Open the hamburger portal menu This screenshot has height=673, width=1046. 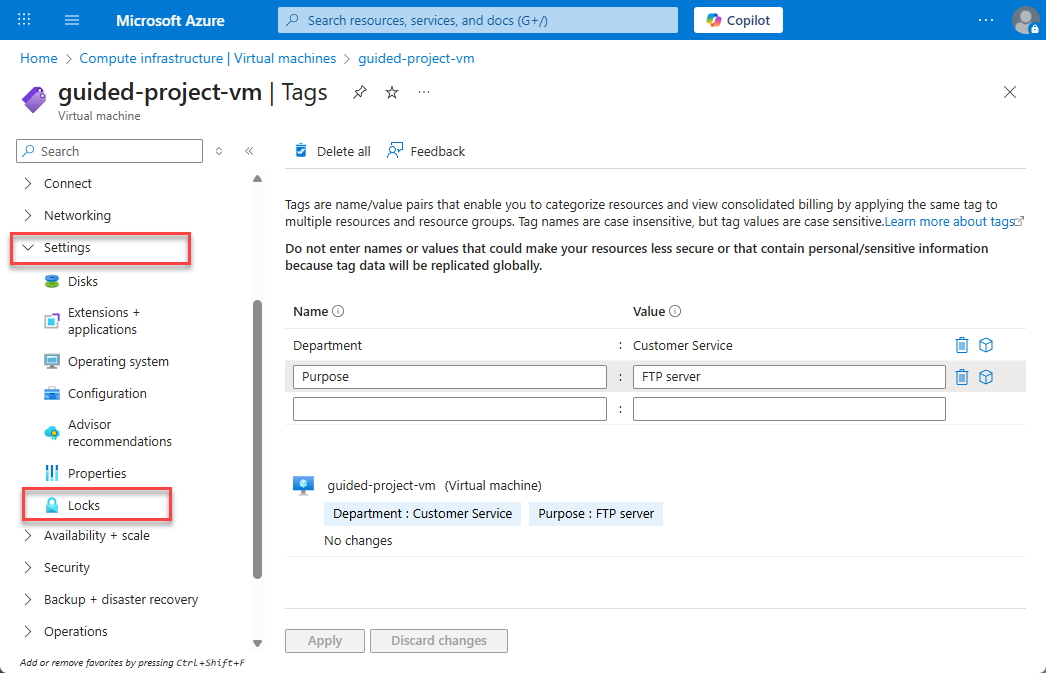[72, 20]
